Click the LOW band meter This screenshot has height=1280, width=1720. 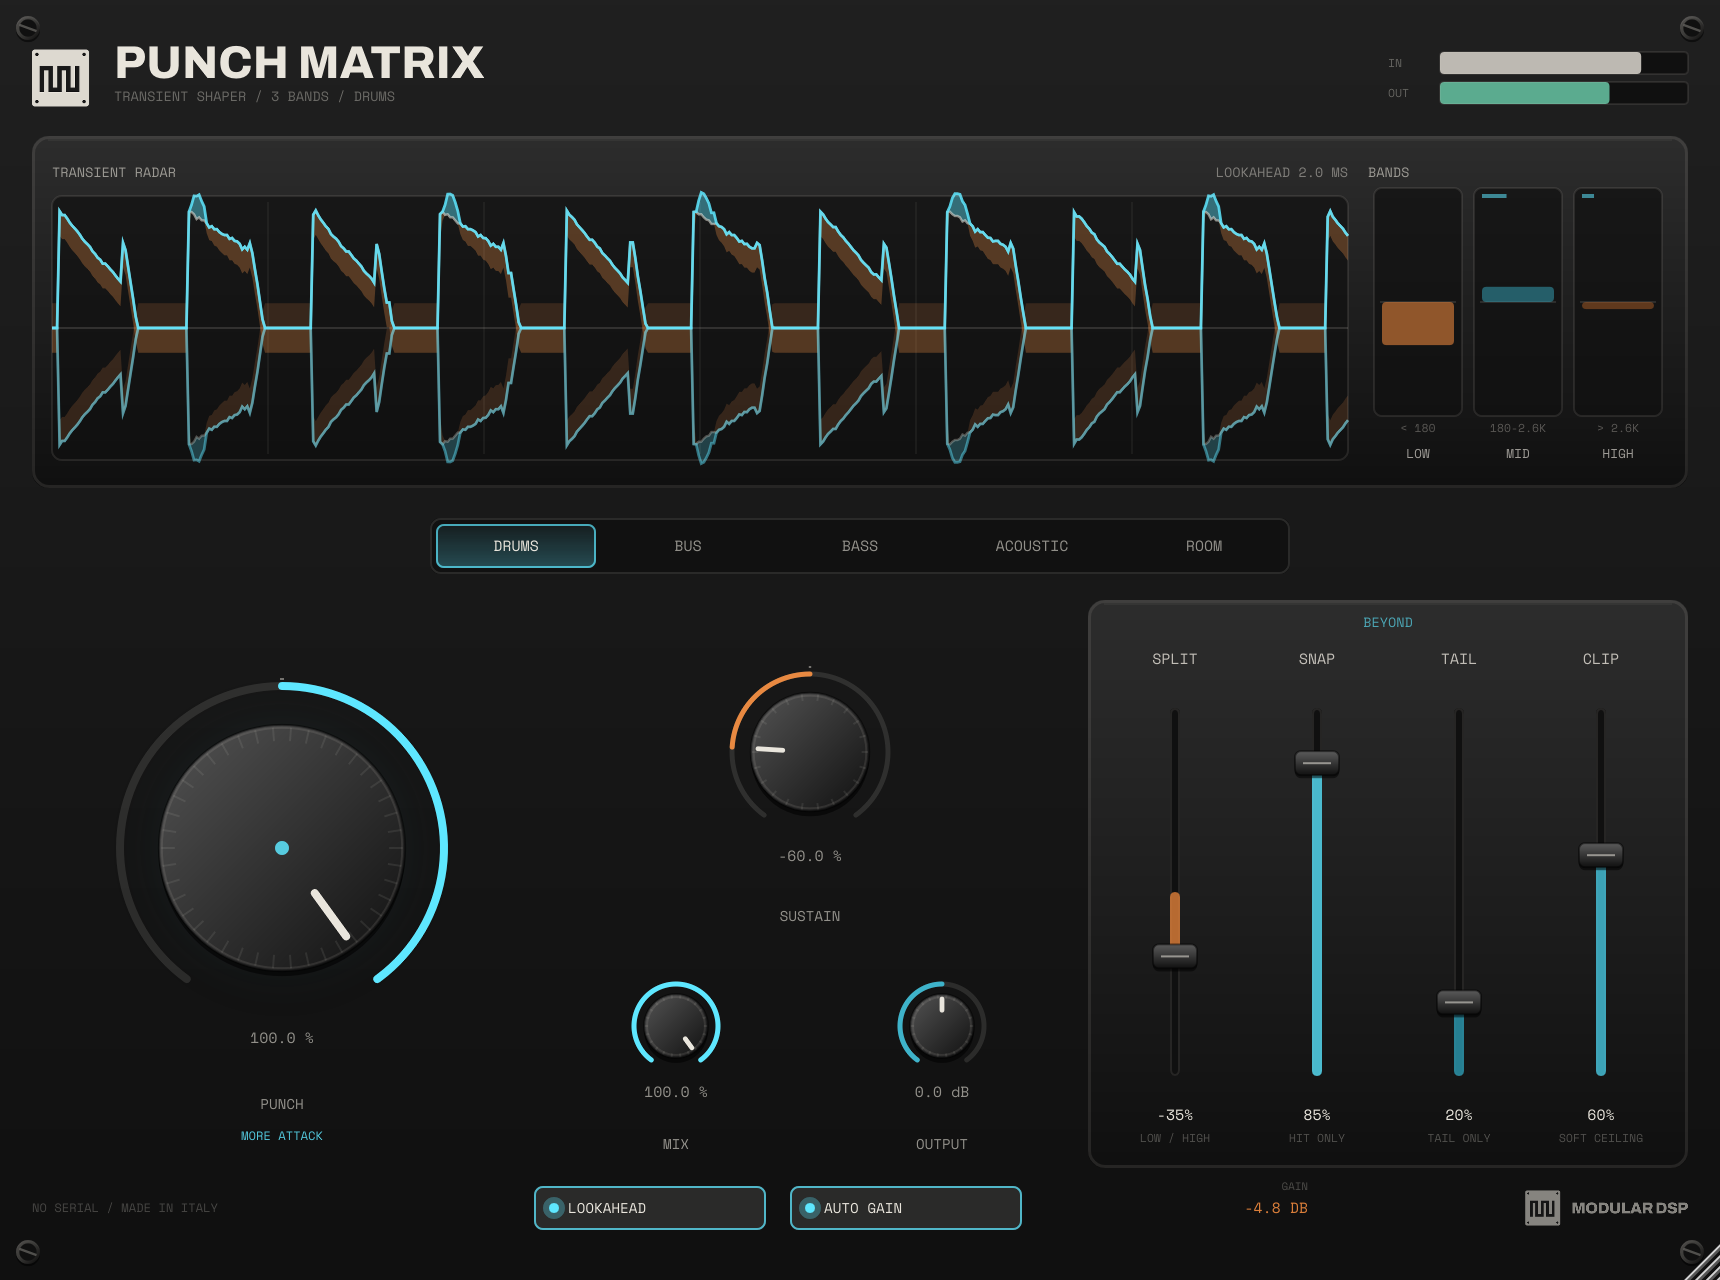click(x=1418, y=302)
